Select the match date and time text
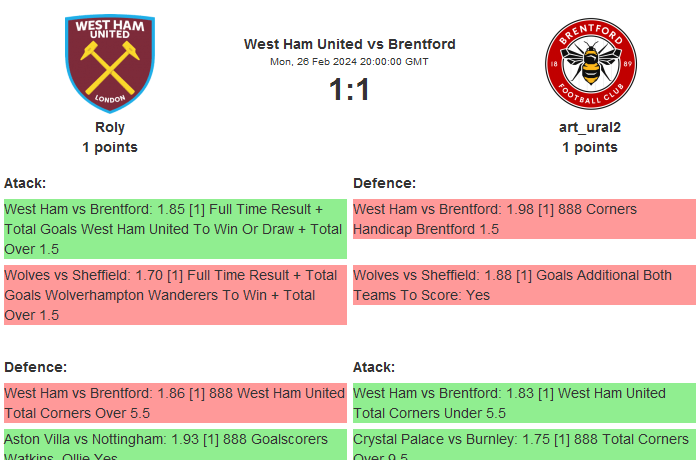Viewport: 700px width, 460px height. coord(349,62)
